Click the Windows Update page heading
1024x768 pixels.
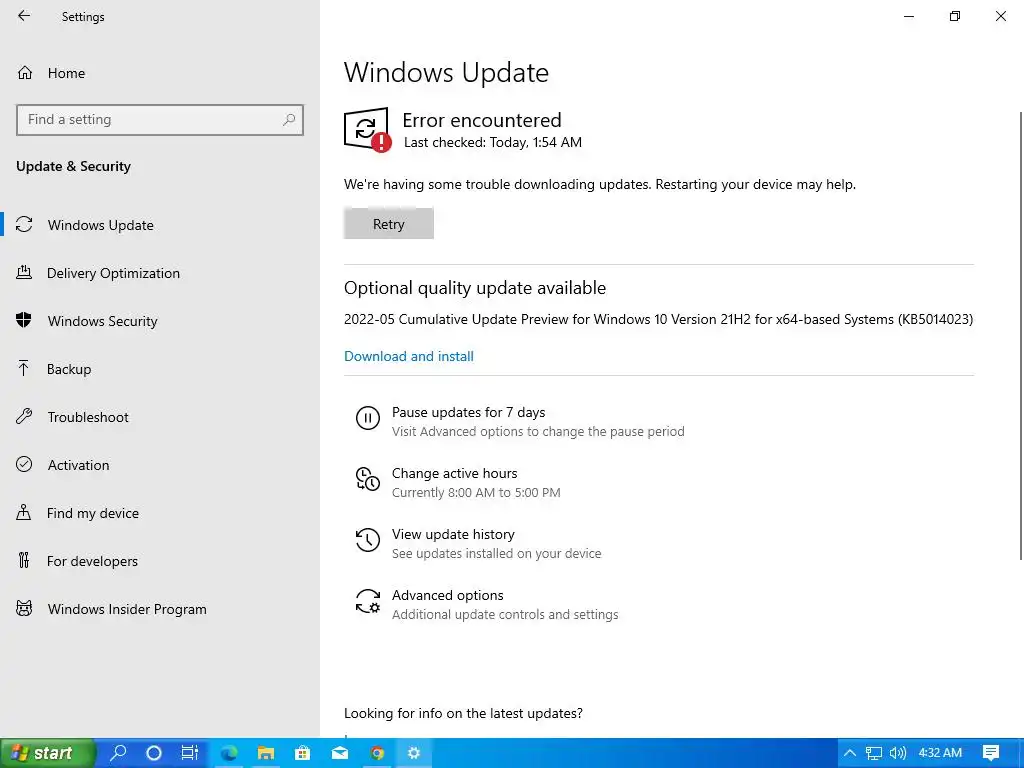446,72
